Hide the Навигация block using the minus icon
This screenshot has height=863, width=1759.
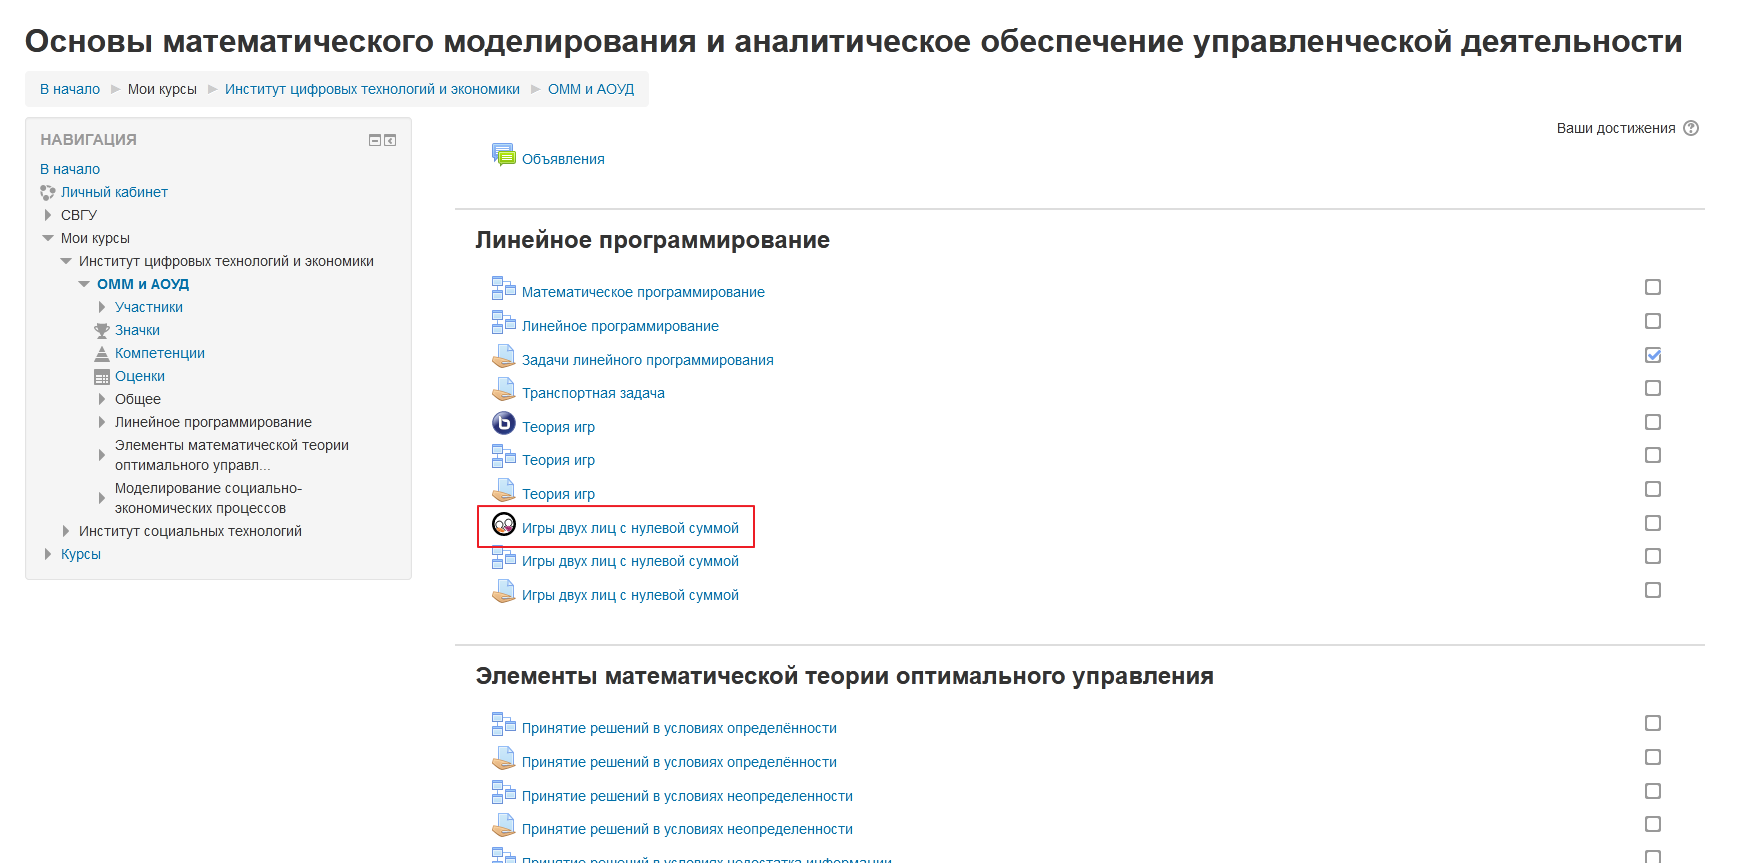tap(375, 140)
